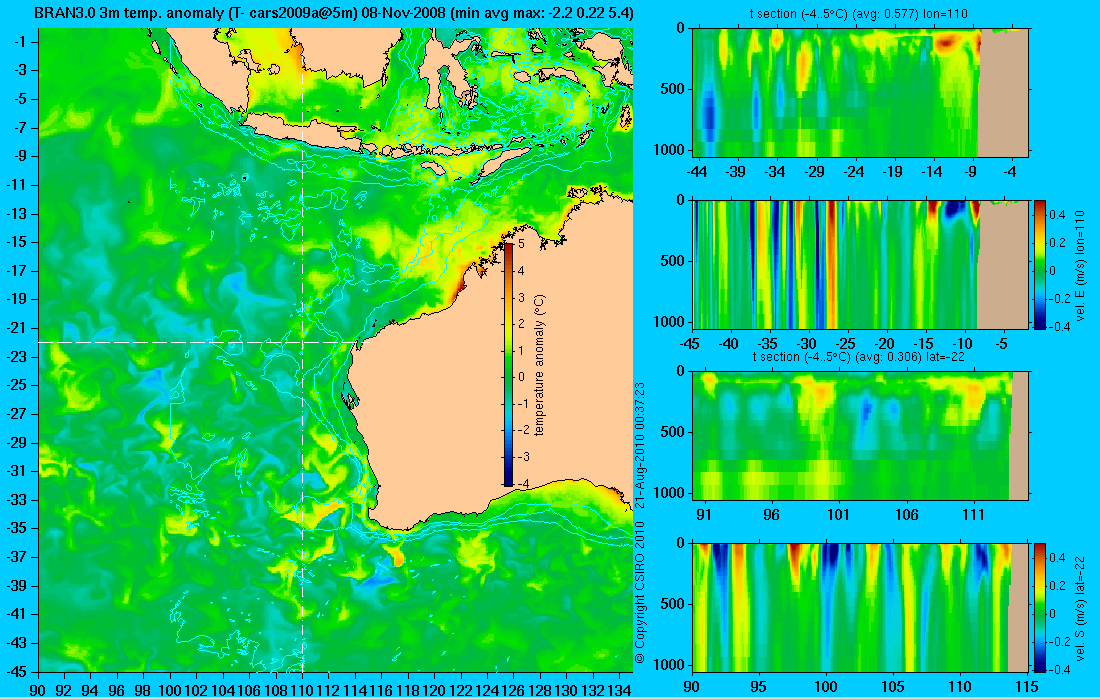Click the main temperature anomaly map
Image resolution: width=1100 pixels, height=700 pixels.
click(x=335, y=349)
